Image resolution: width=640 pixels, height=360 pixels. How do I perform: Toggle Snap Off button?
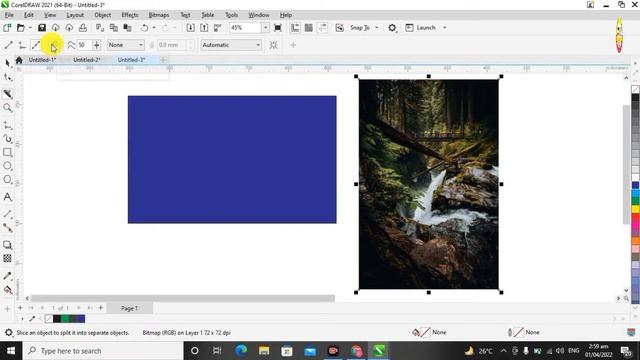point(339,28)
